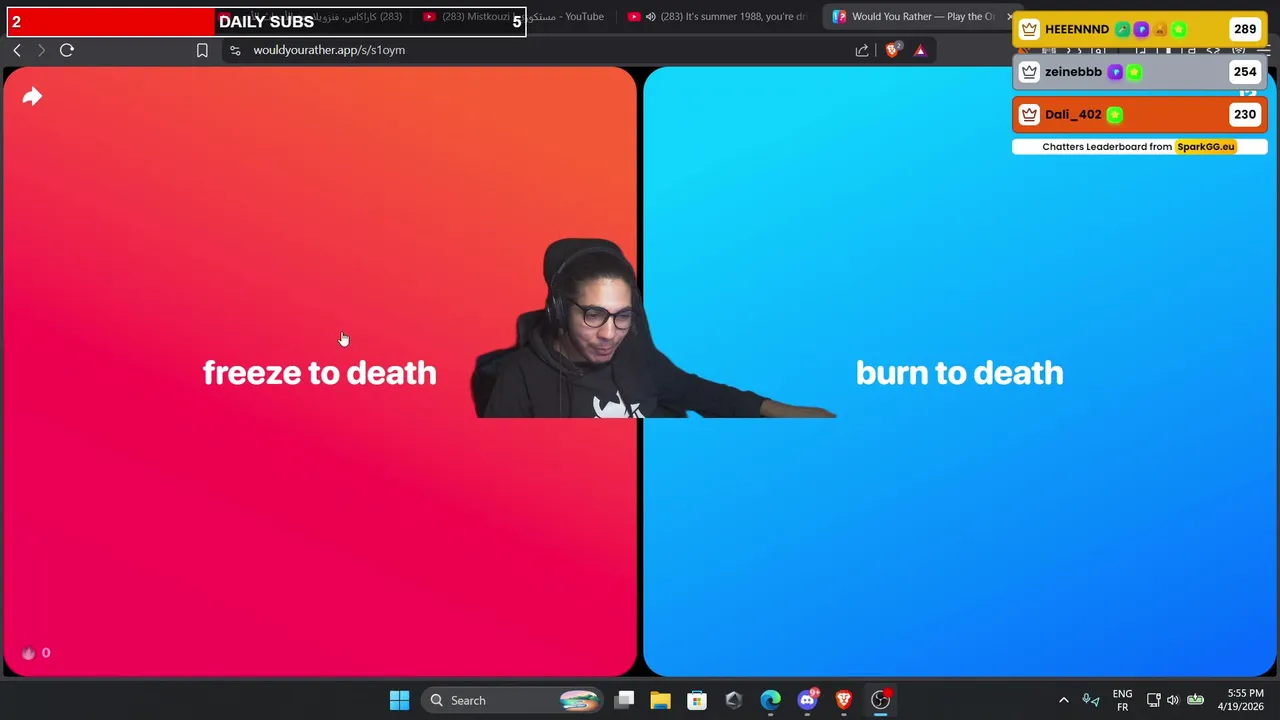Screen dimensions: 1280x720
Task: Open the gray hexagon app in the taskbar
Action: 733,700
